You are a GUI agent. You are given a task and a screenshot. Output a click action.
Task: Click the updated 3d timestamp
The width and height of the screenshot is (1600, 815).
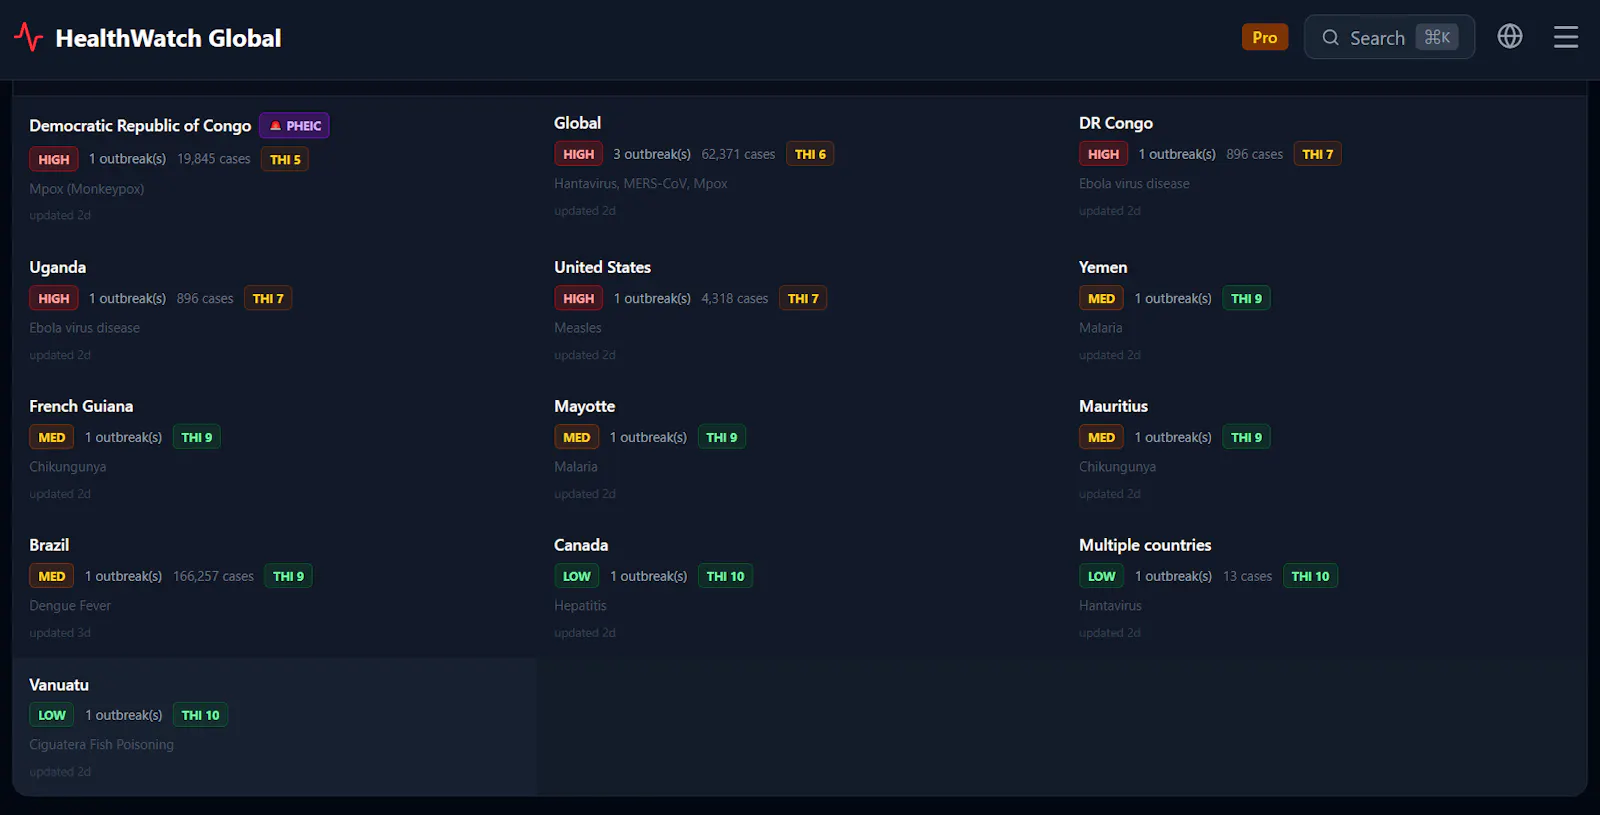[60, 633]
